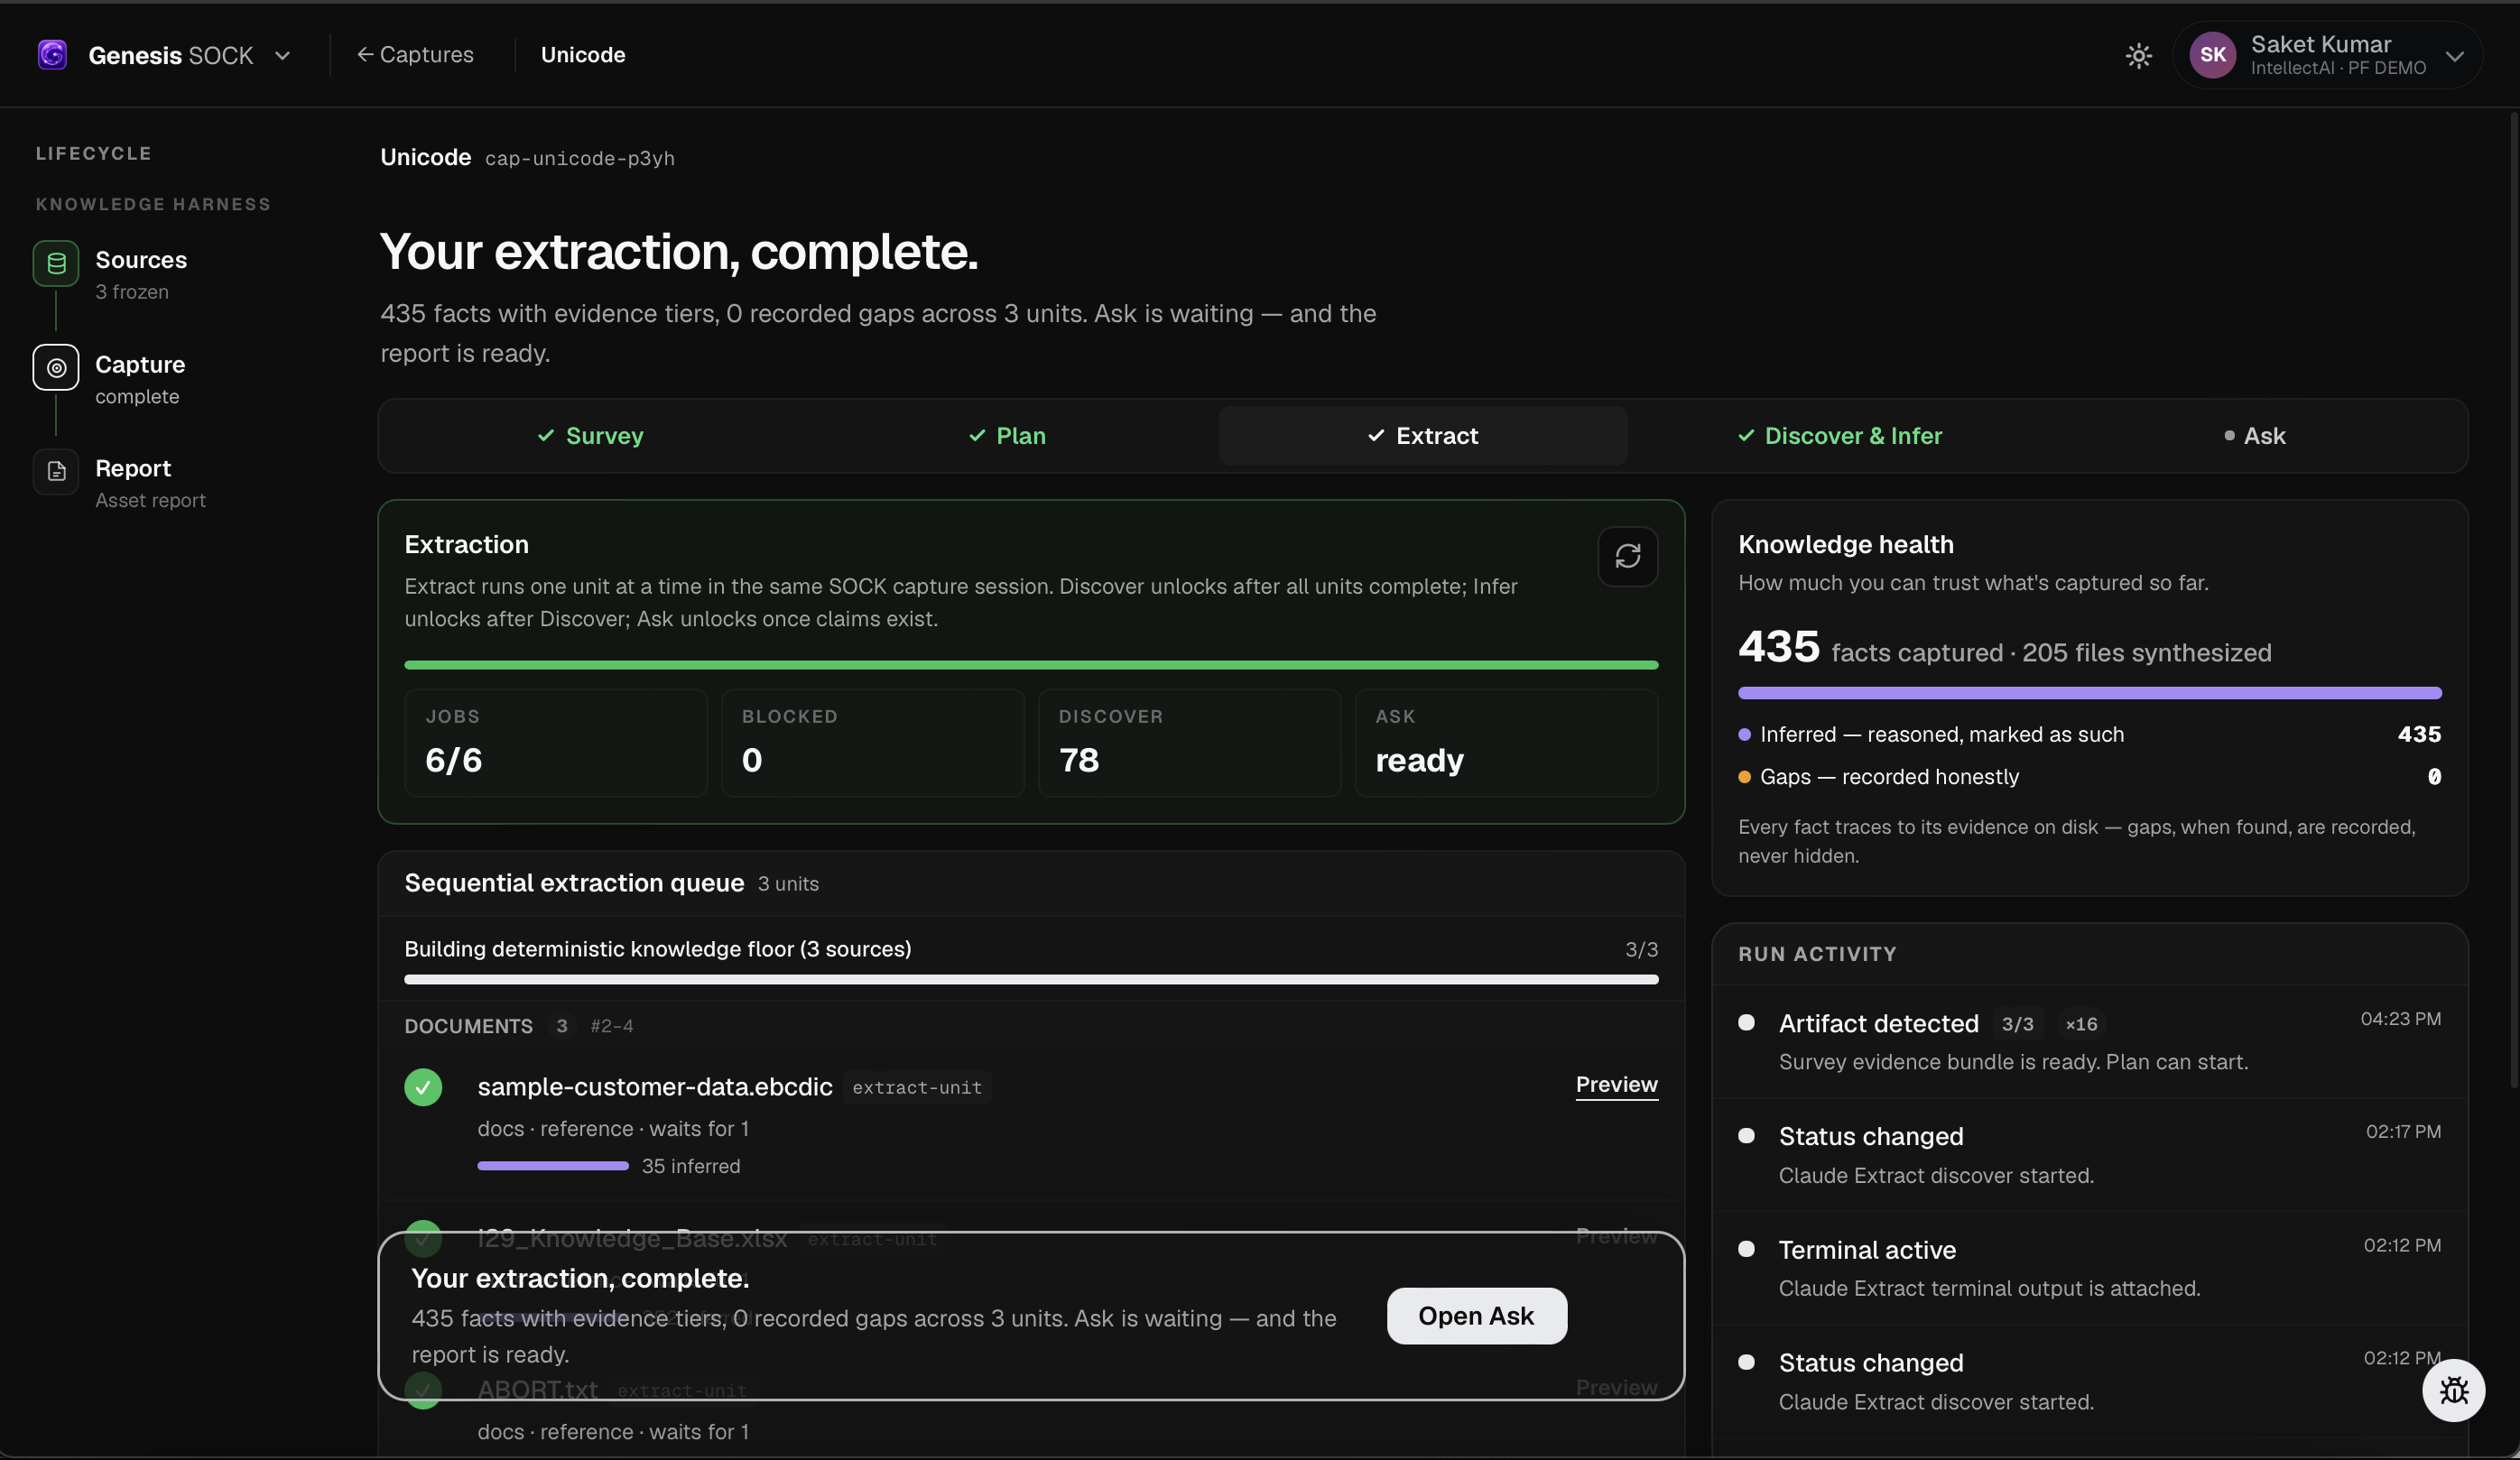
Task: Click the 35 inferred progress bar
Action: [553, 1166]
